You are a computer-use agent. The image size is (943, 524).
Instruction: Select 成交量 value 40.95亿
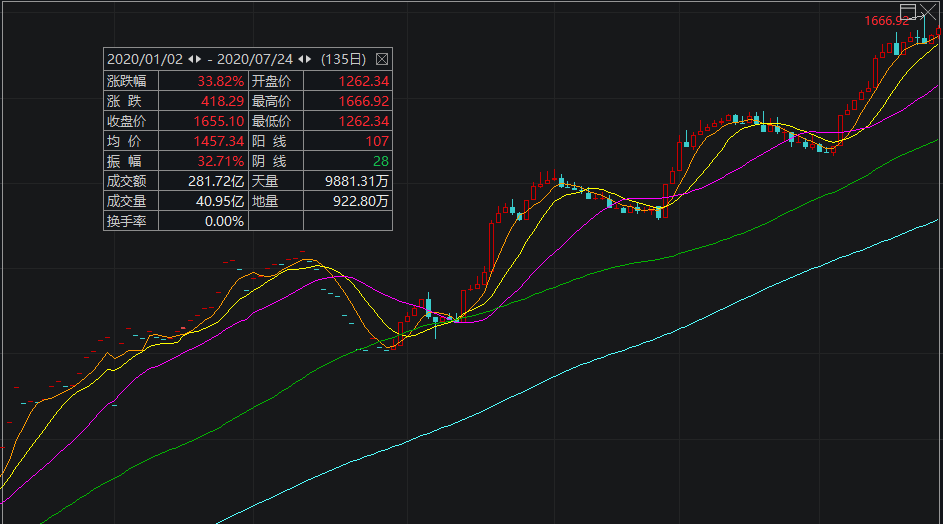click(220, 200)
